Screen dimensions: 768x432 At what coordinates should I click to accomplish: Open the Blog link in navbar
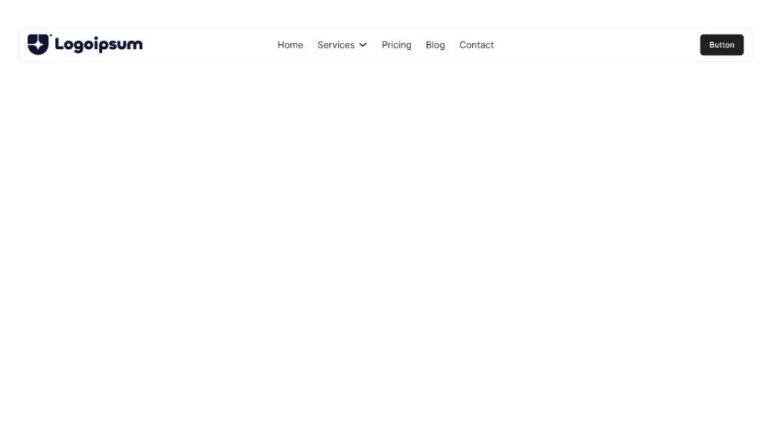pos(435,45)
